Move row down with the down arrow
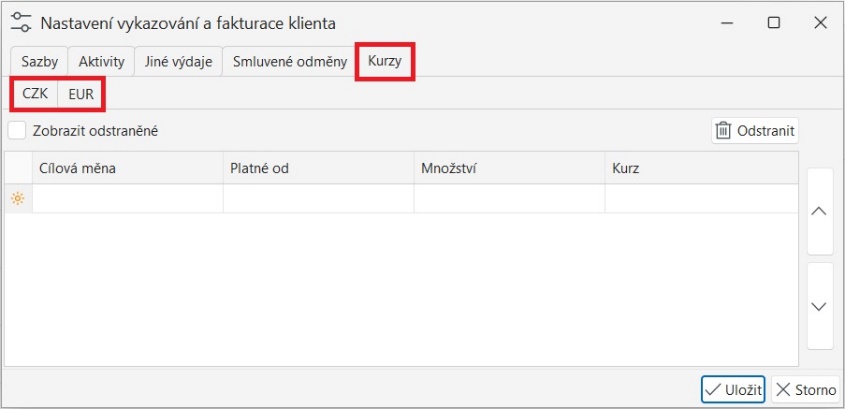The image size is (845, 409). pyautogui.click(x=818, y=306)
